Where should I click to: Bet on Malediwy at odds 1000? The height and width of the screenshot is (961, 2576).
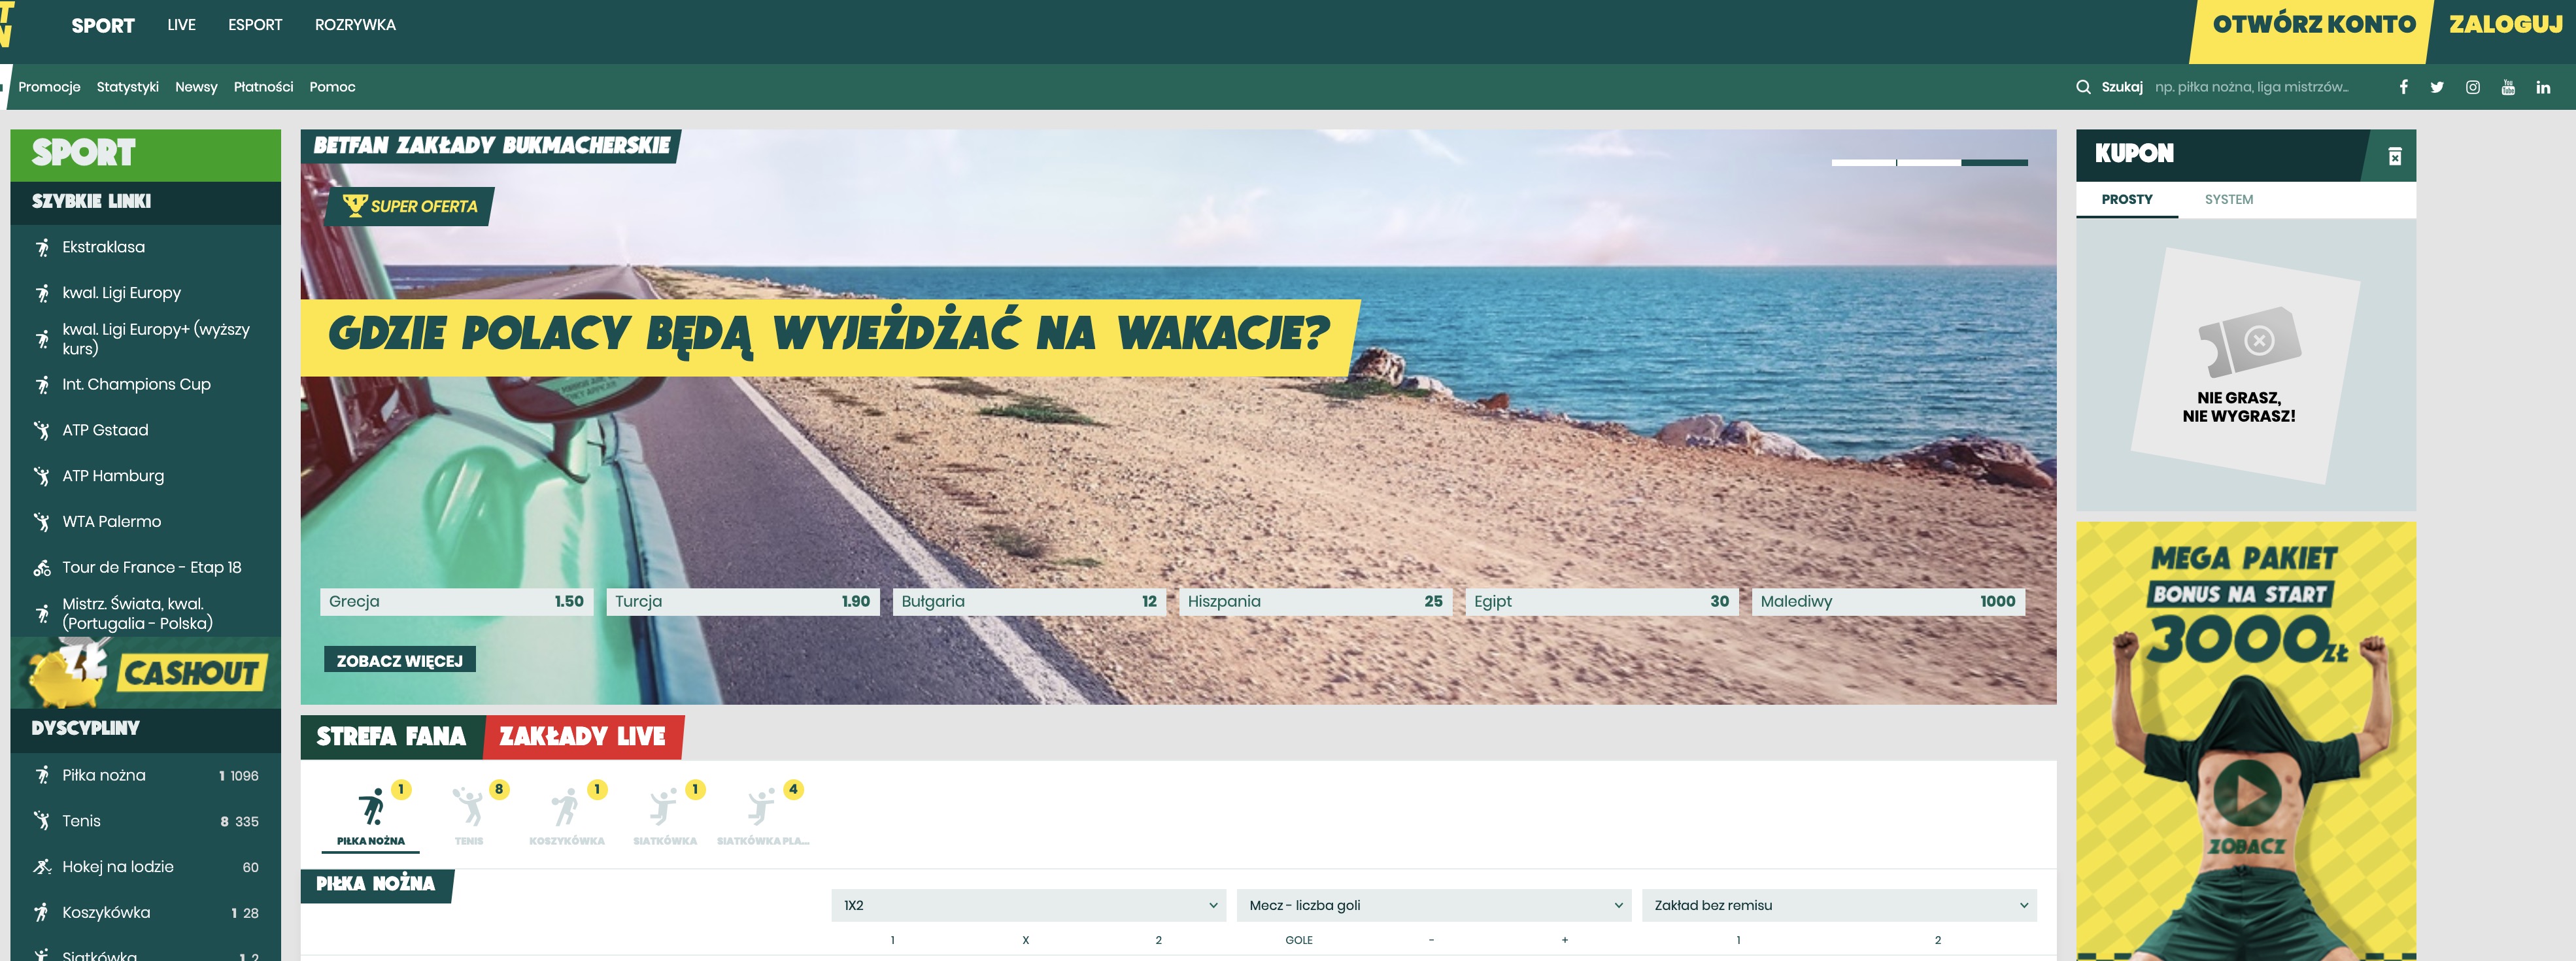click(1888, 601)
